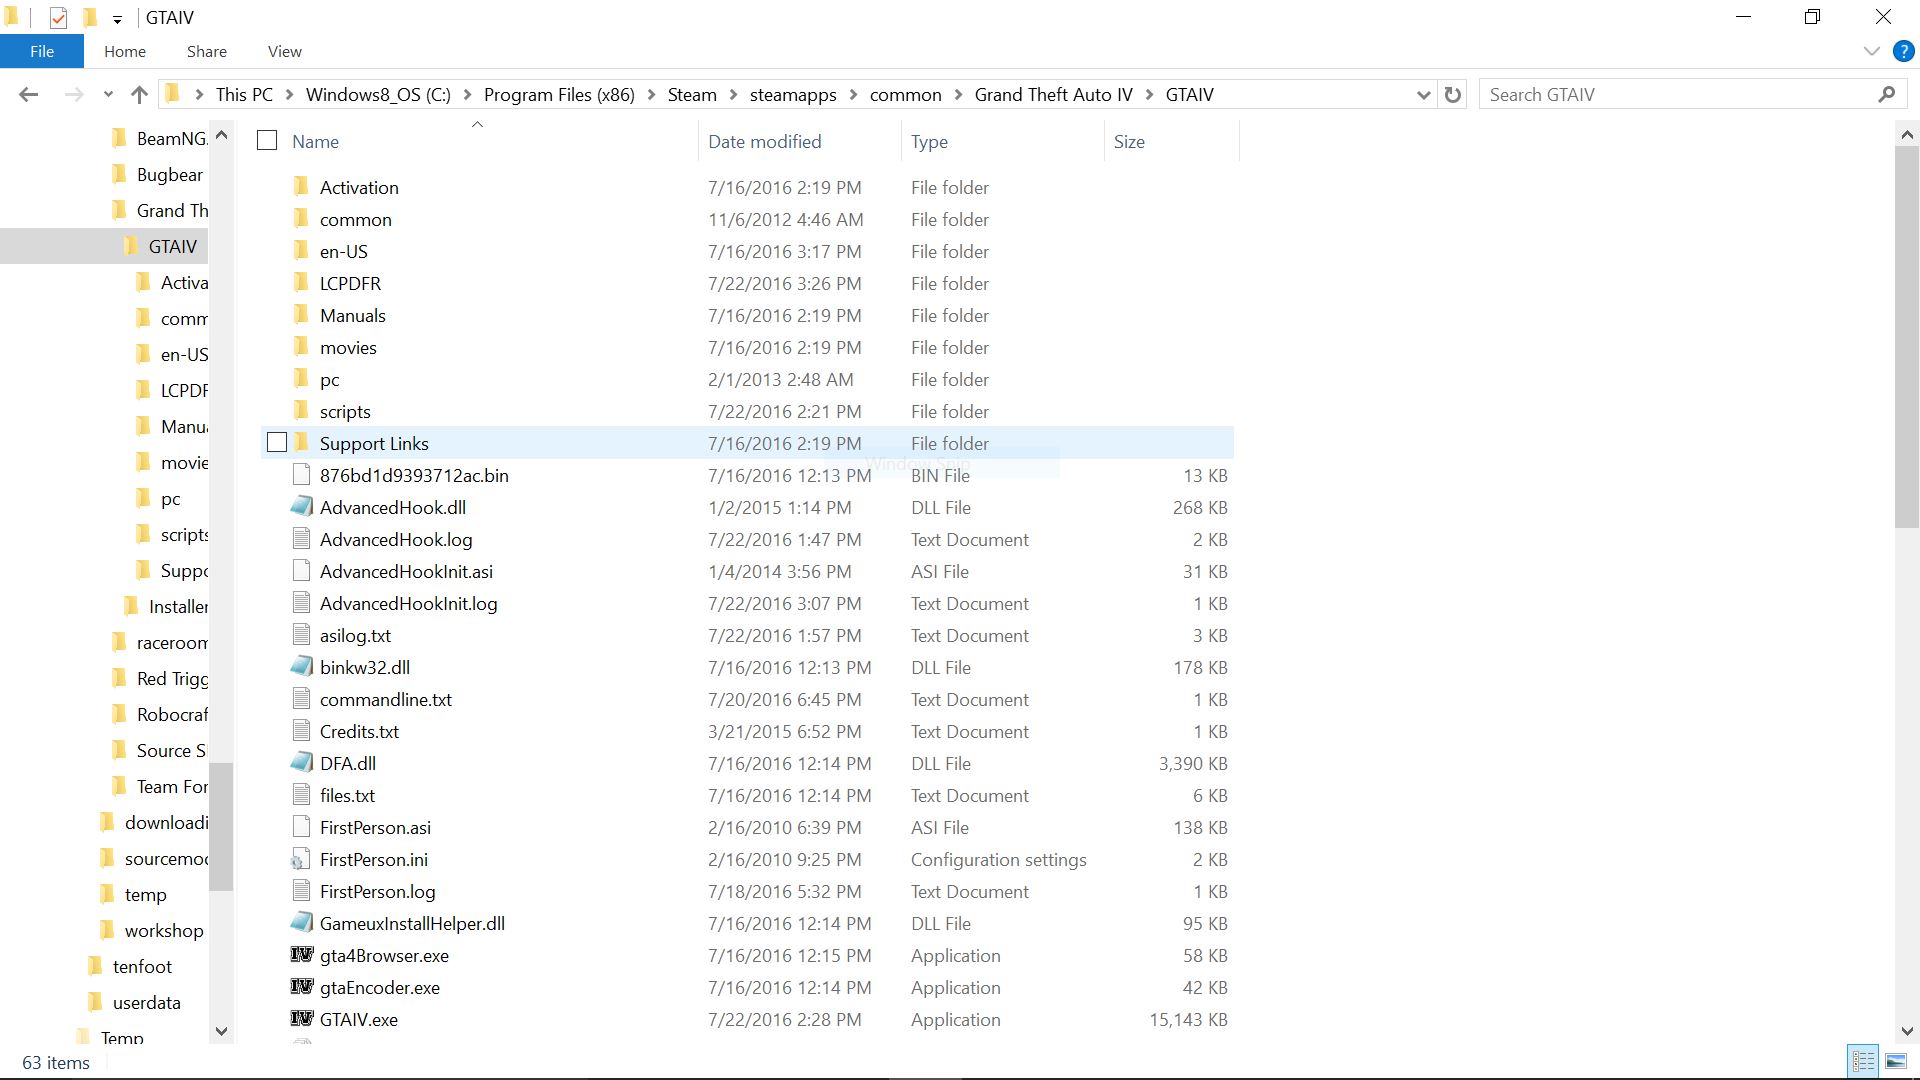Expand the ribbon with the chevron
The width and height of the screenshot is (1920, 1080).
[1871, 51]
